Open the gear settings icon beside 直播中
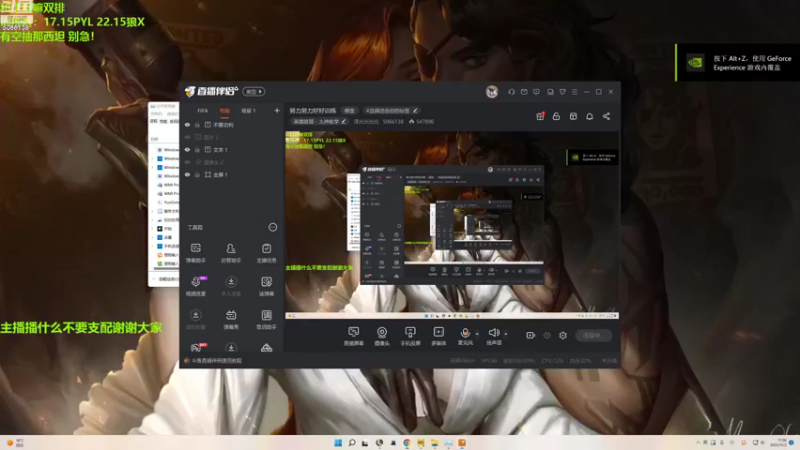800x450 pixels. tap(563, 335)
